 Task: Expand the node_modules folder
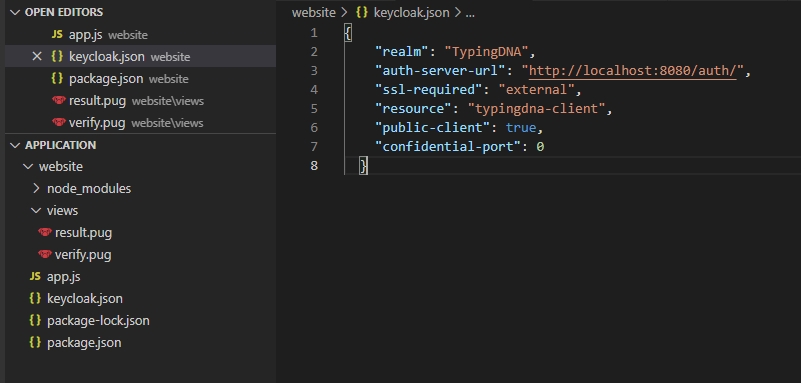pos(36,188)
